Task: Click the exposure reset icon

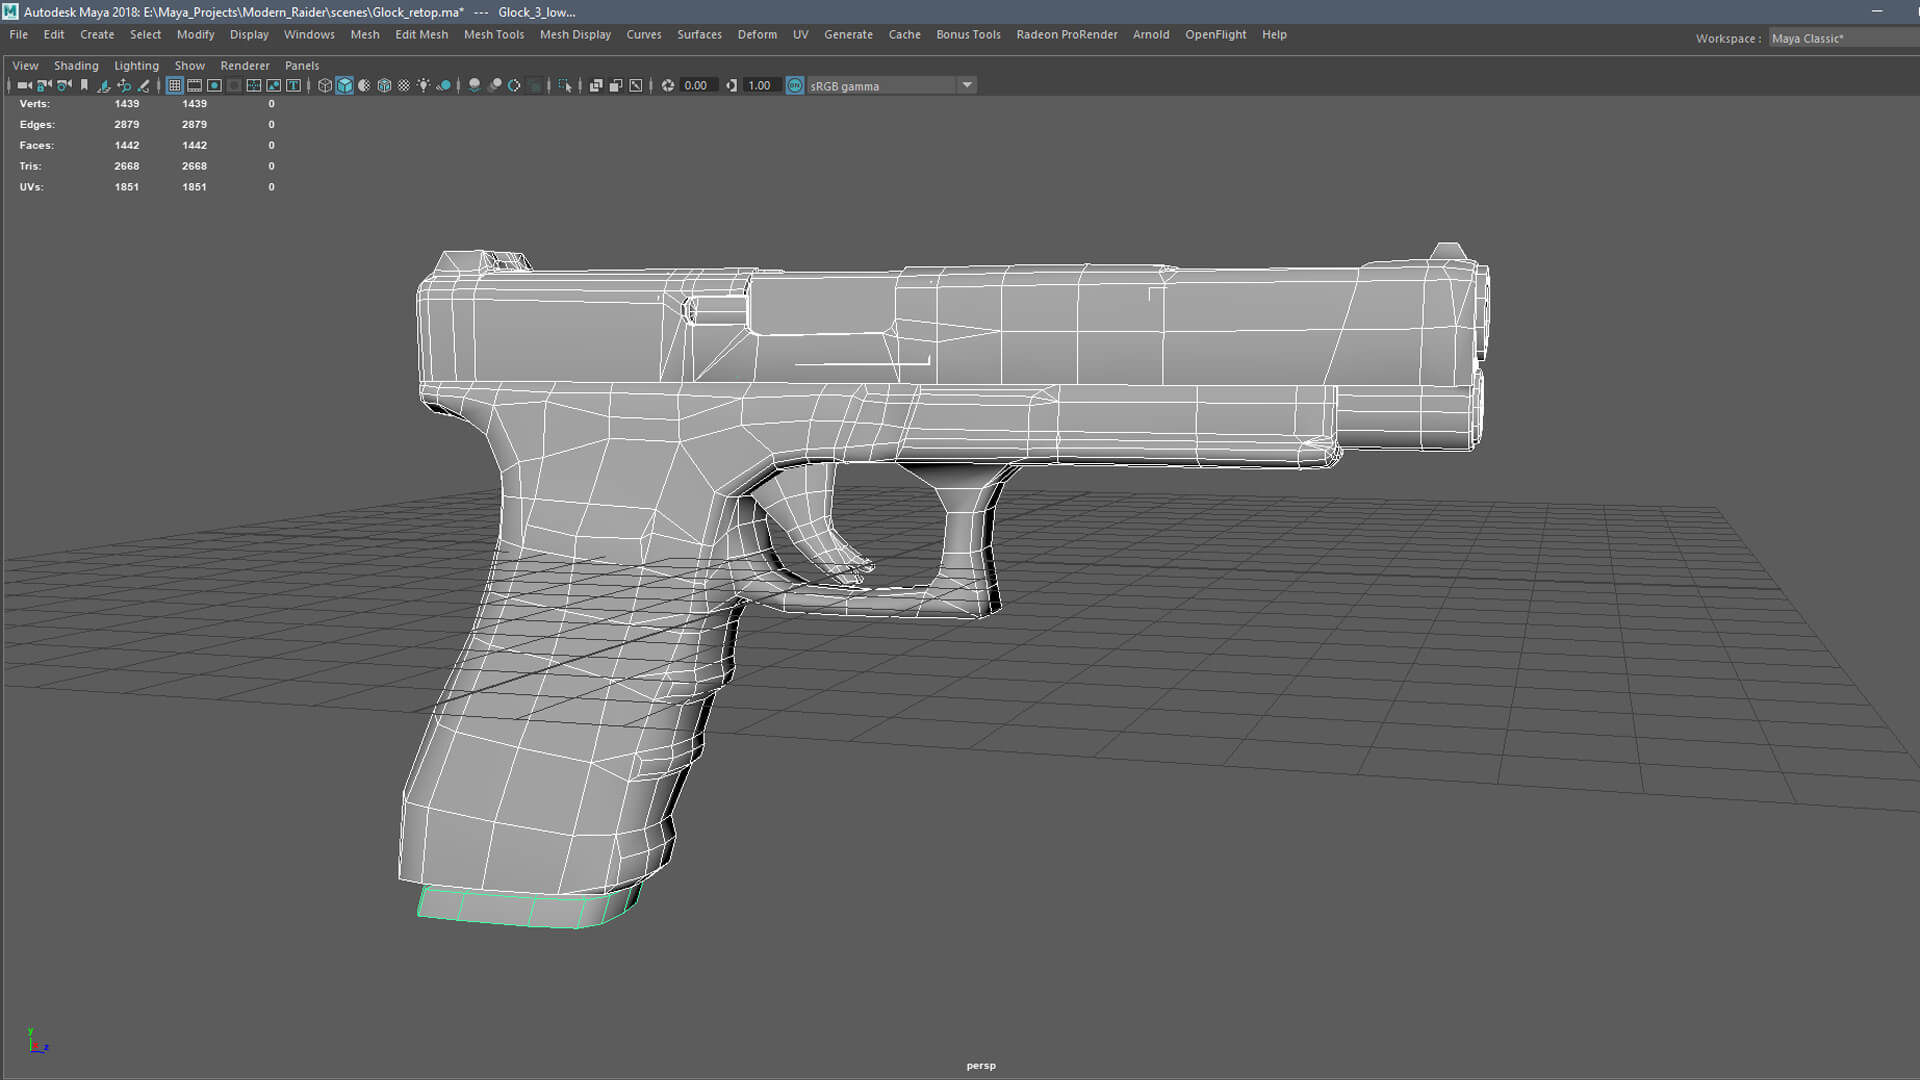Action: tap(668, 86)
